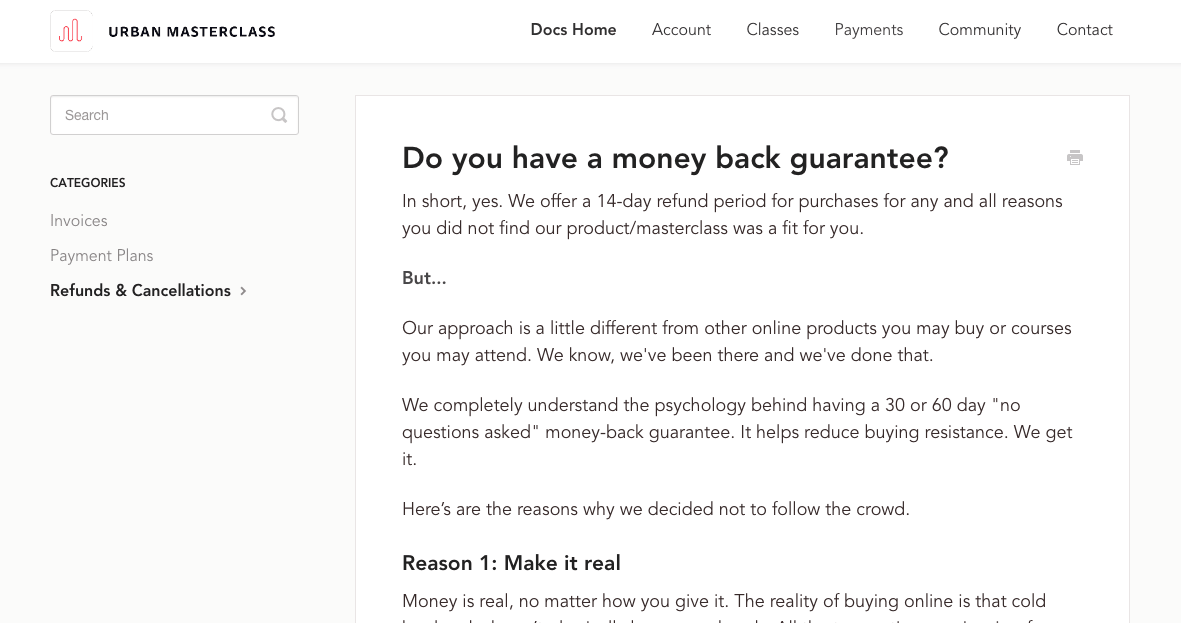1181x623 pixels.
Task: Navigate to the Payments section
Action: click(868, 30)
